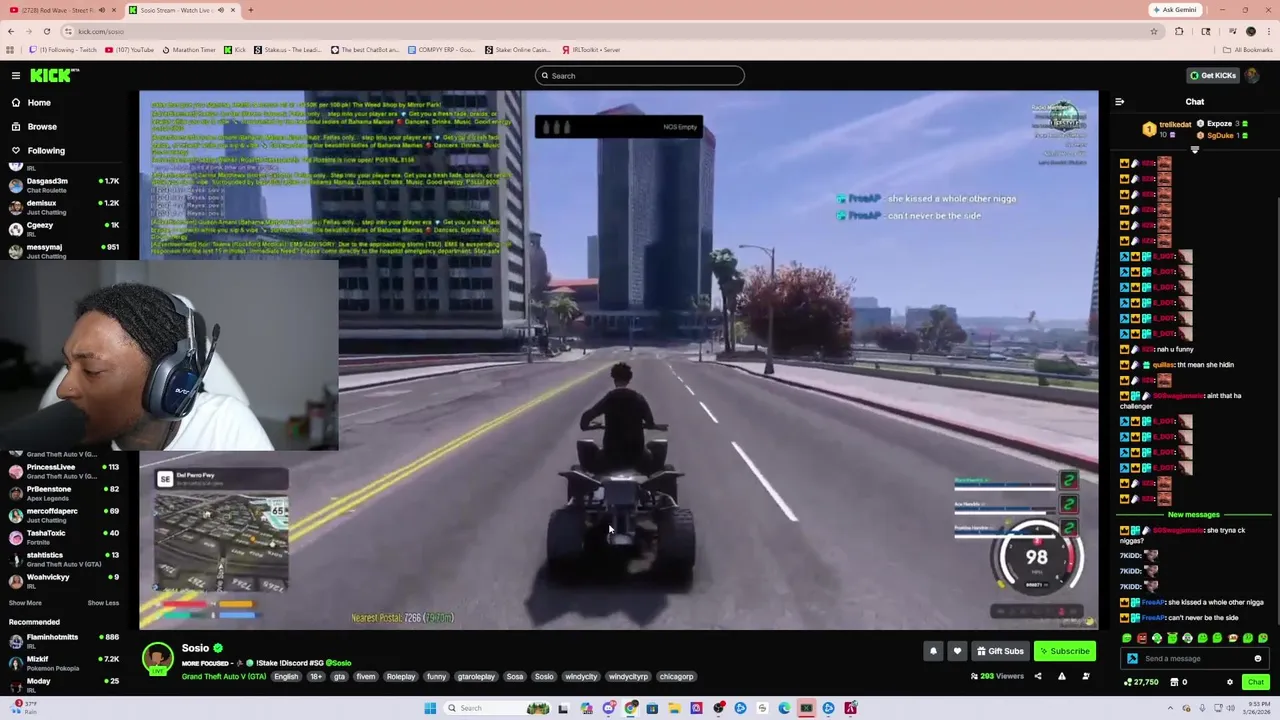Click the share stream icon

[x=1037, y=677]
